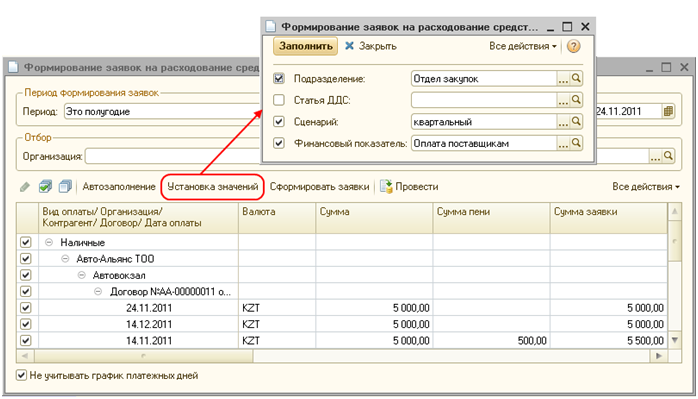698x399 pixels.
Task: Click the horizontal scrollbar right arrow
Action: (659, 356)
